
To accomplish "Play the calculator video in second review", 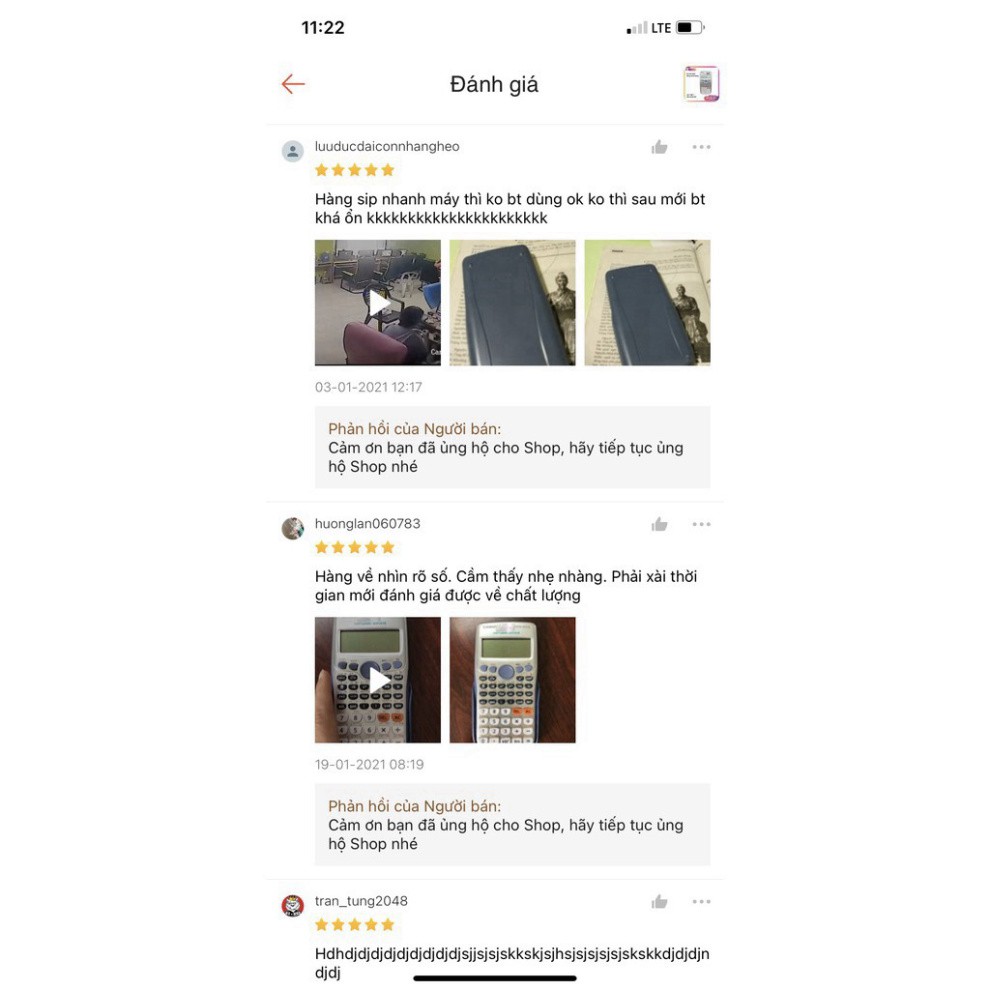I will tap(378, 680).
